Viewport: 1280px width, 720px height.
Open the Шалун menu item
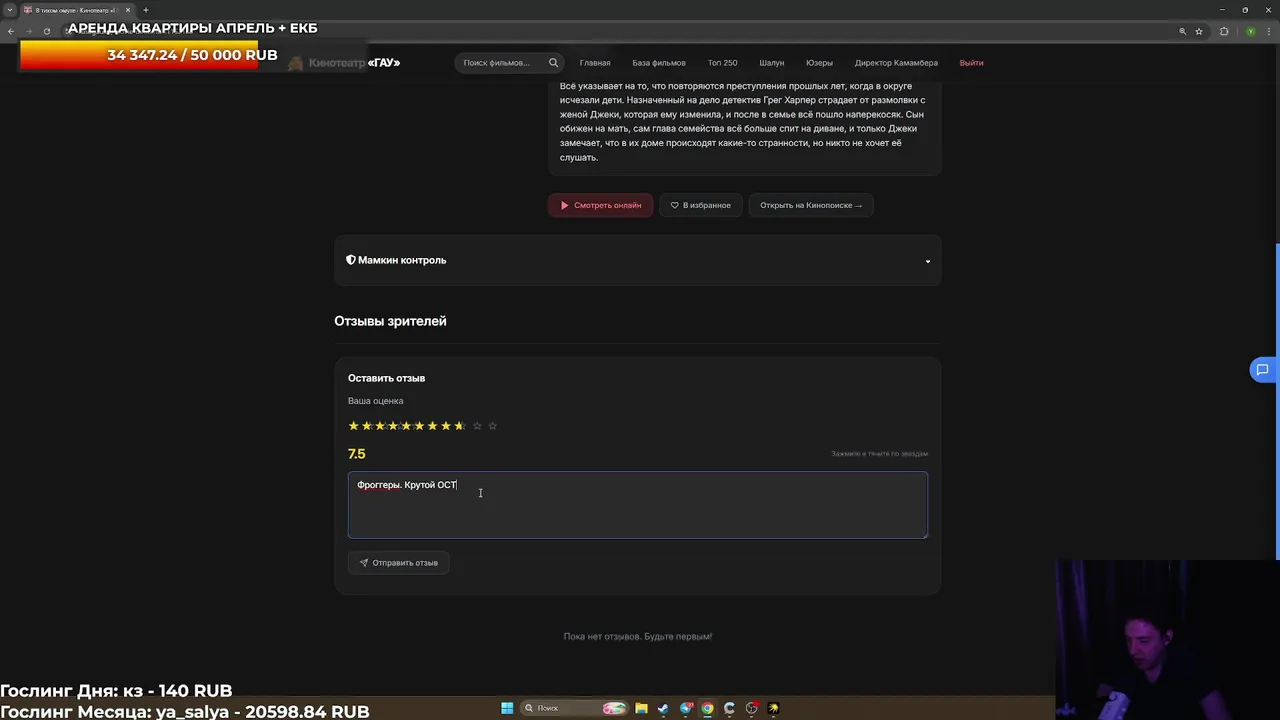click(x=772, y=63)
